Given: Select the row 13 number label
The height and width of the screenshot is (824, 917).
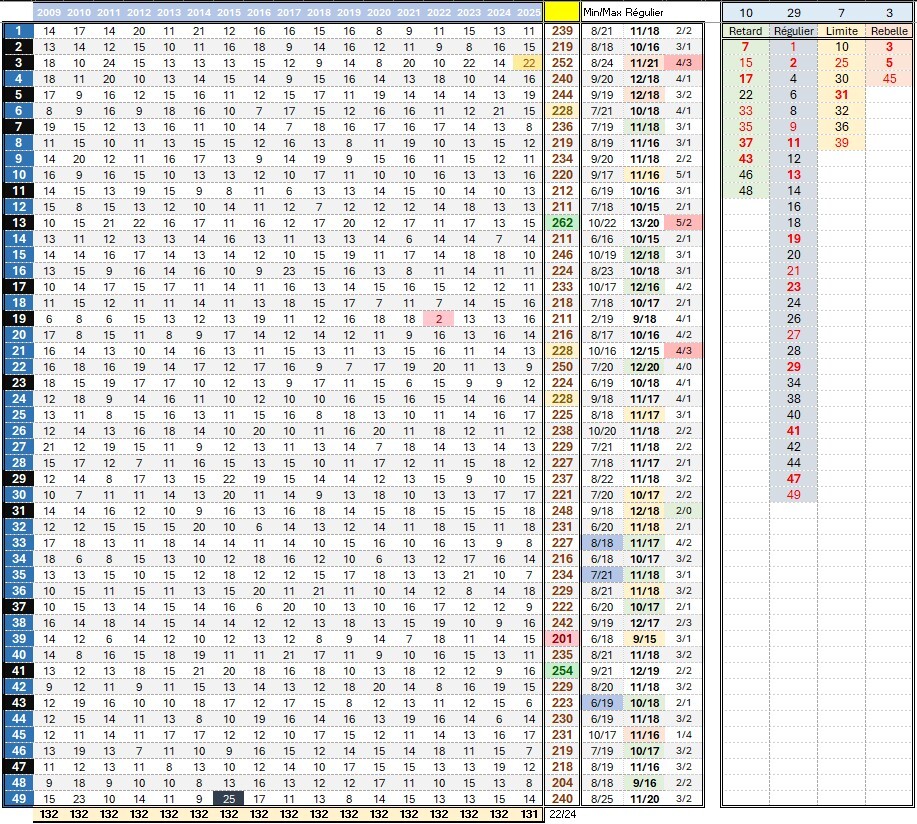Looking at the screenshot, I should (x=17, y=223).
